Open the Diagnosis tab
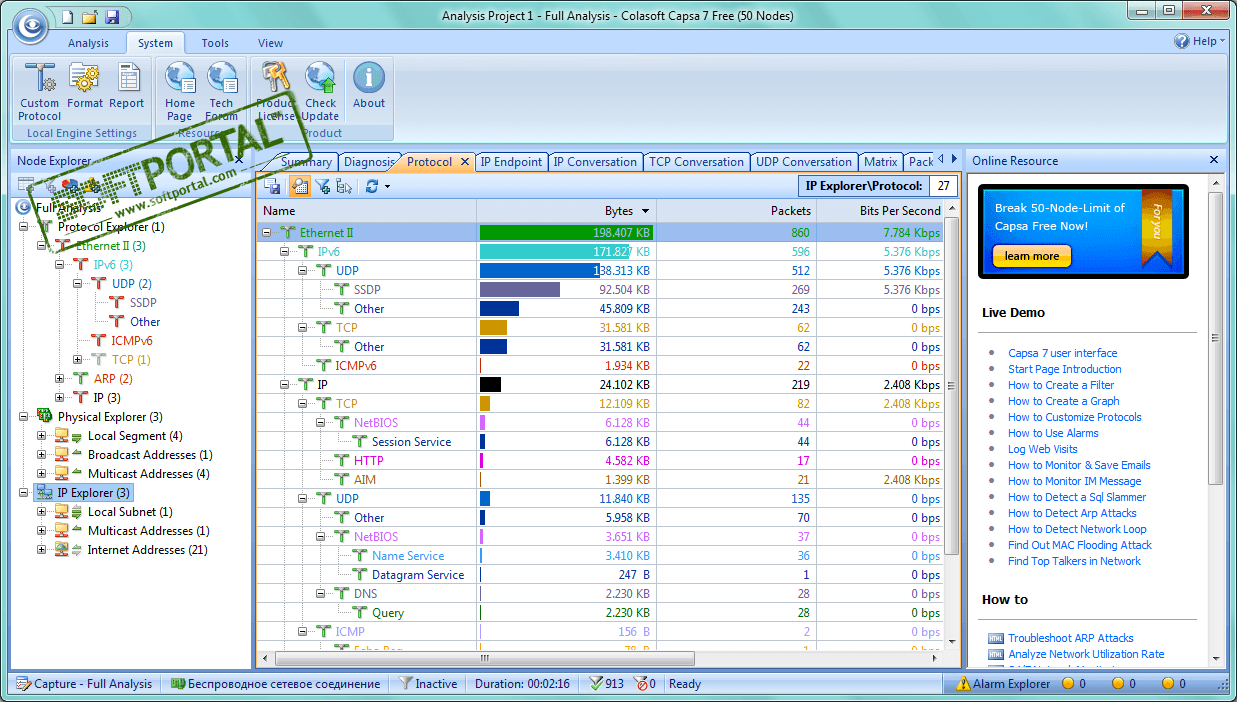1237x702 pixels. point(369,162)
